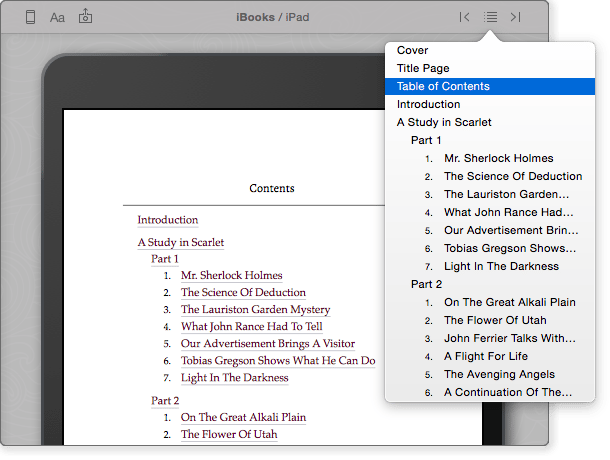The height and width of the screenshot is (460, 610).
Task: Jump to Part 2 in popup
Action: 490,284
